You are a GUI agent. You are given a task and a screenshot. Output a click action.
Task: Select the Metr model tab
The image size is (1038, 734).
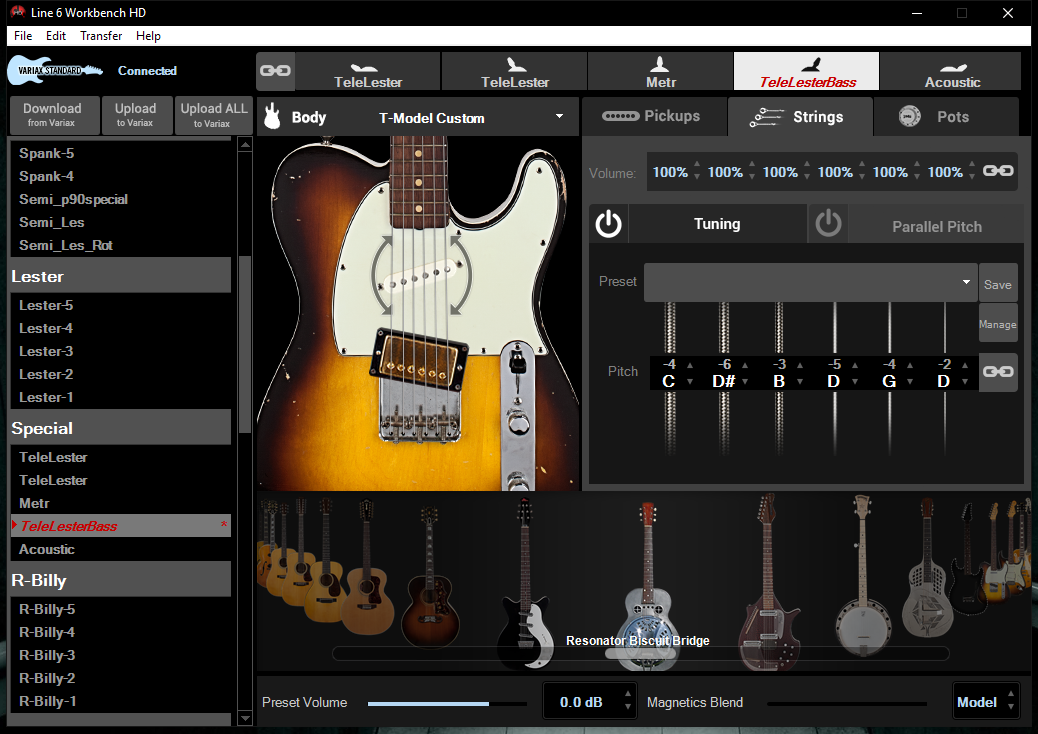[660, 71]
